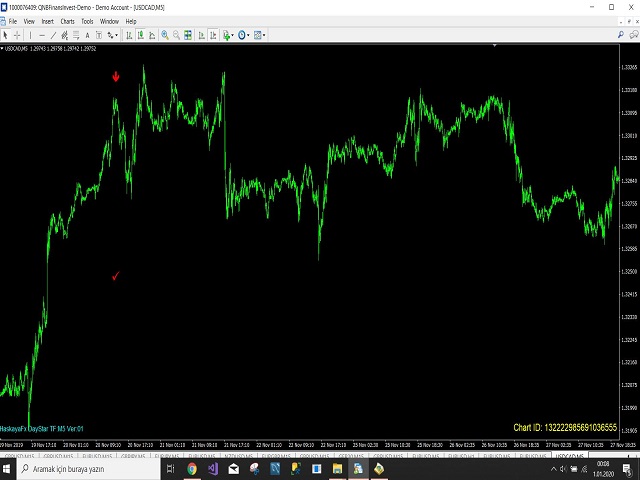Open the Indicators list icon
The height and width of the screenshot is (480, 640).
[x=226, y=36]
